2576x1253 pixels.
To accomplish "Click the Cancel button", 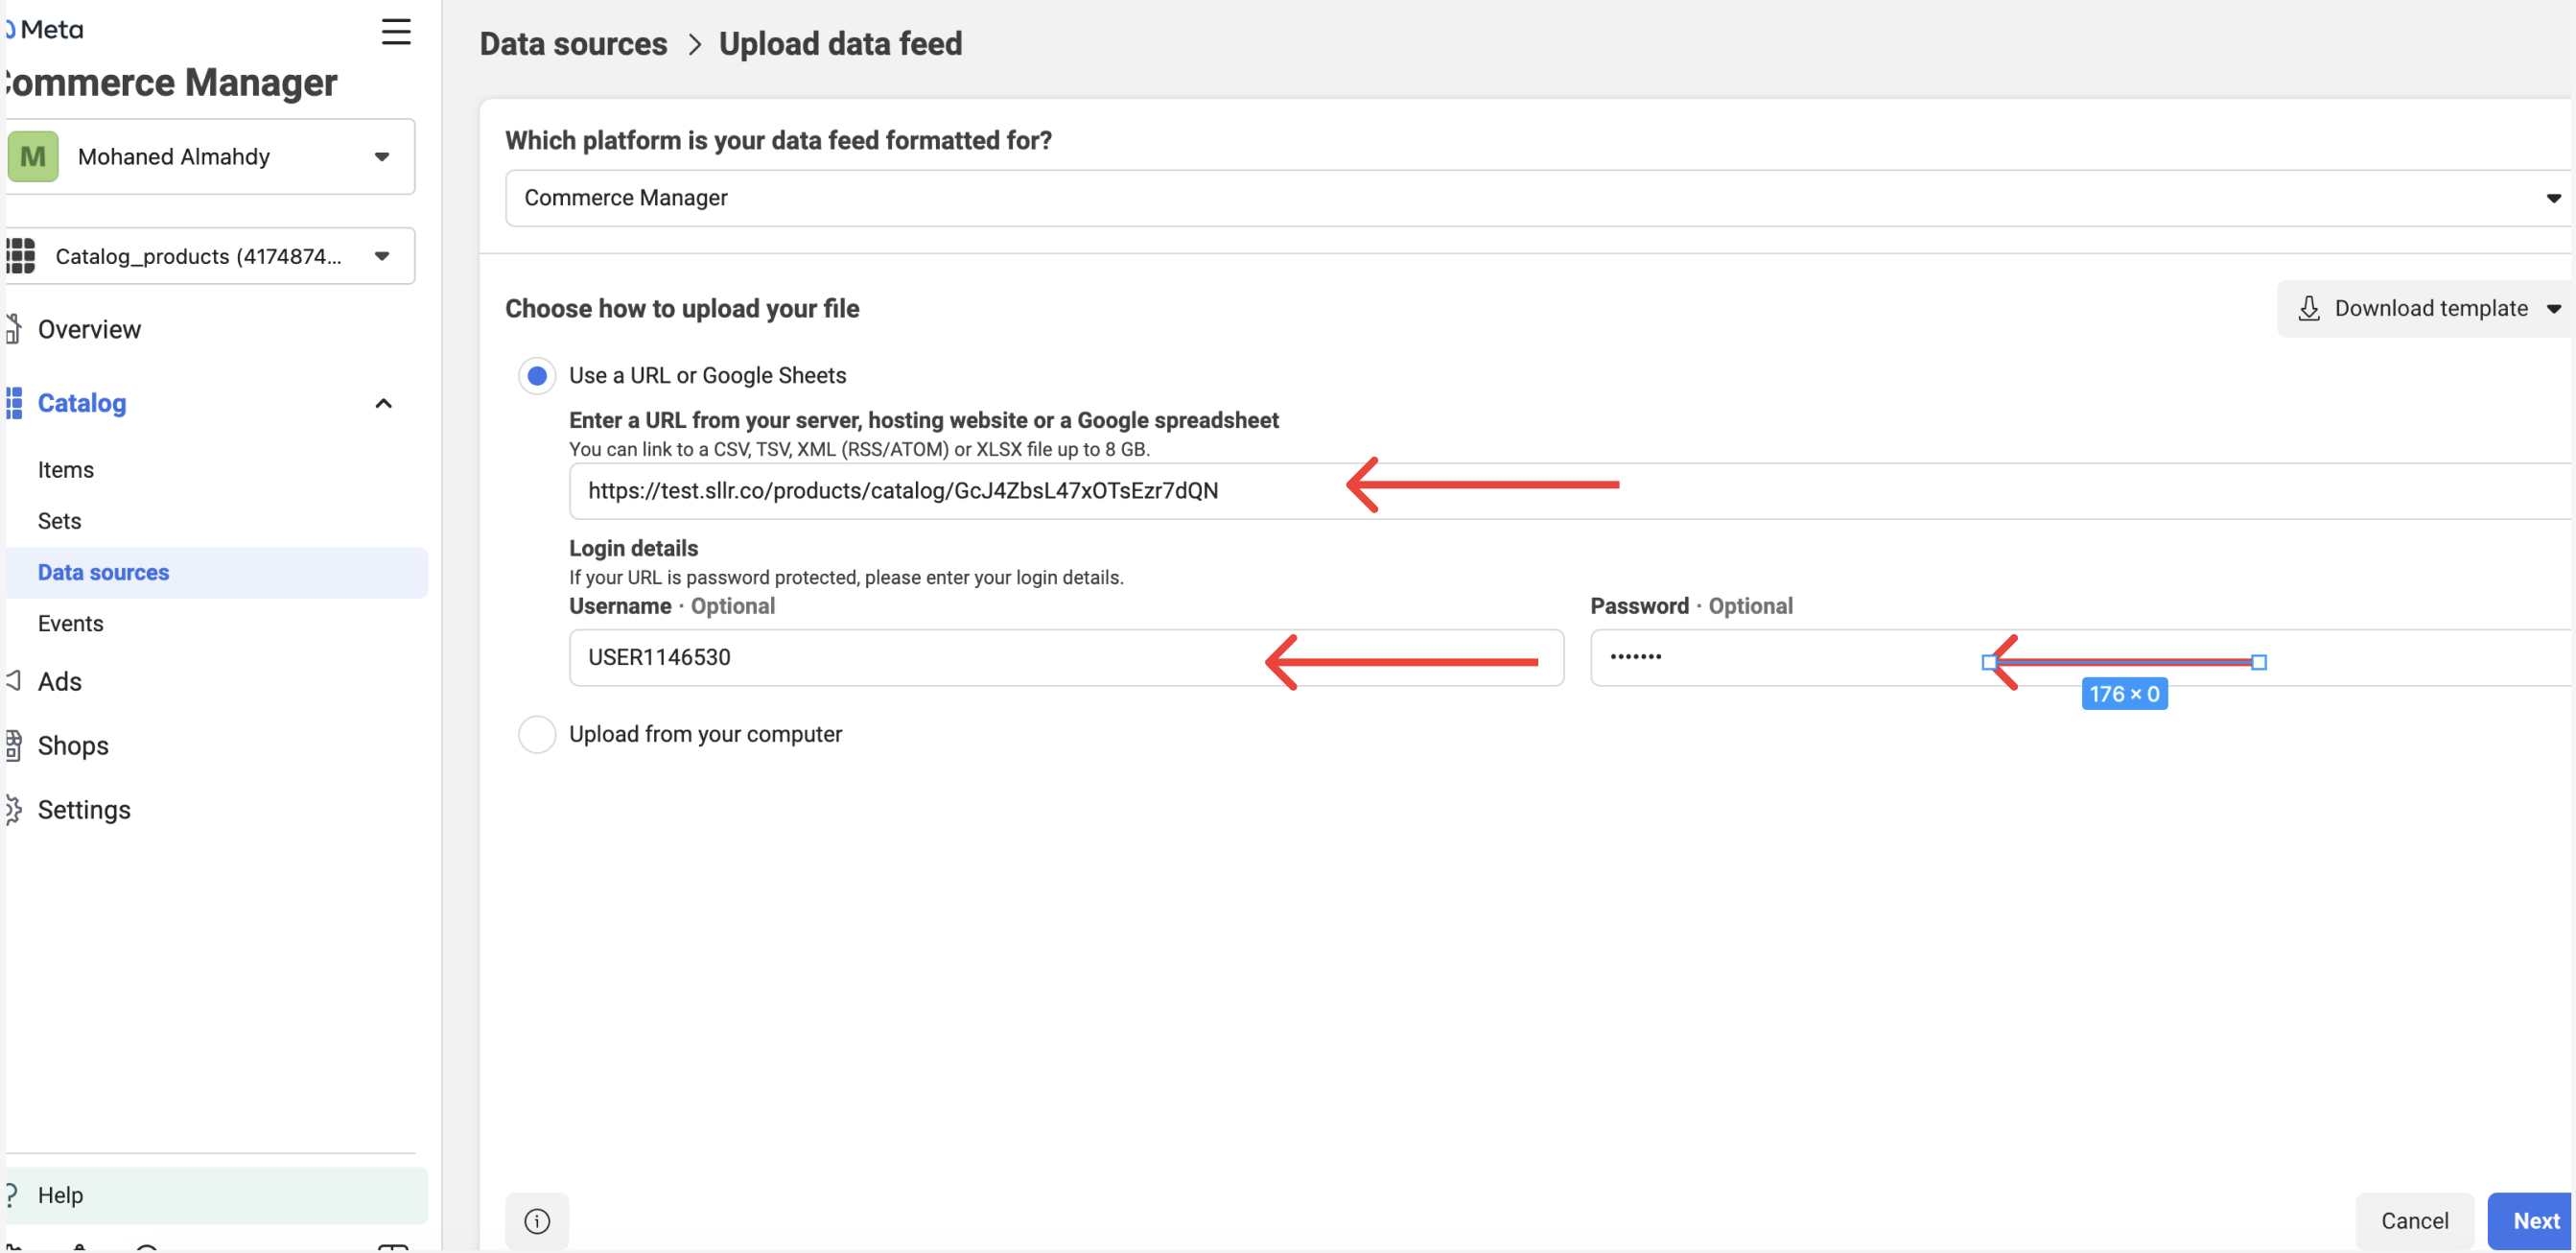I will tap(2413, 1220).
